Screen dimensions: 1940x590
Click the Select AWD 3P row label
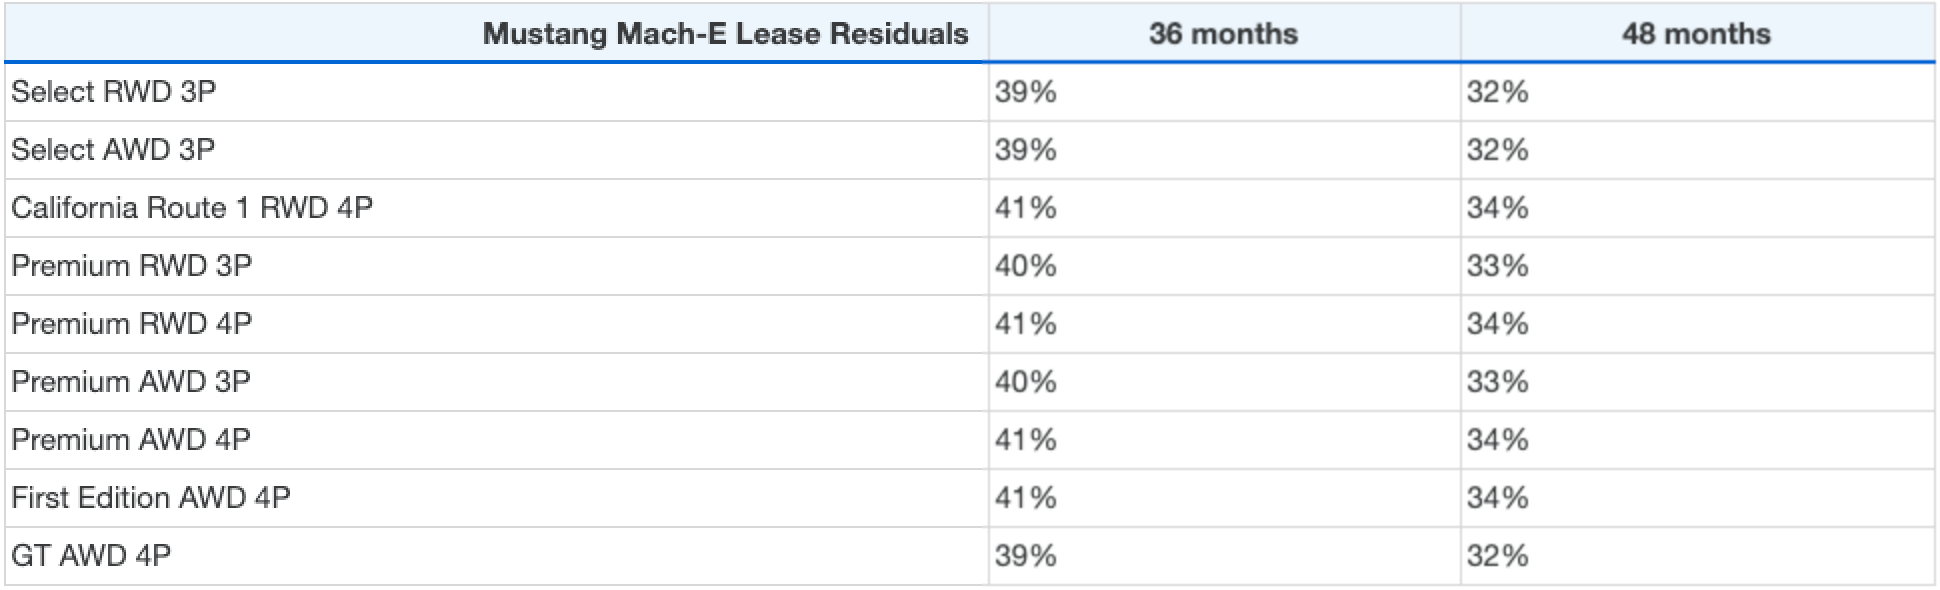(113, 150)
